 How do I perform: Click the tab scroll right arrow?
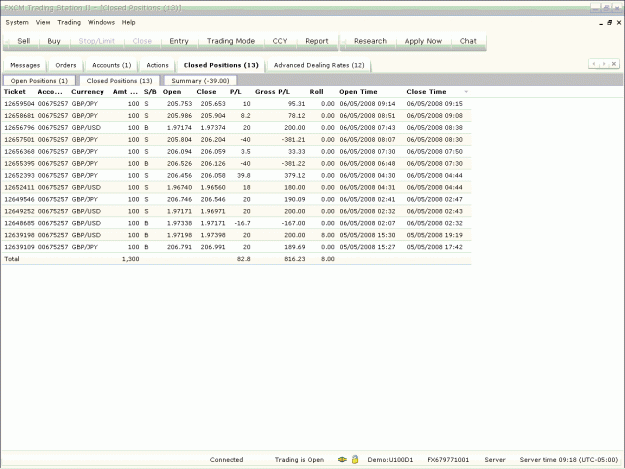pyautogui.click(x=604, y=64)
